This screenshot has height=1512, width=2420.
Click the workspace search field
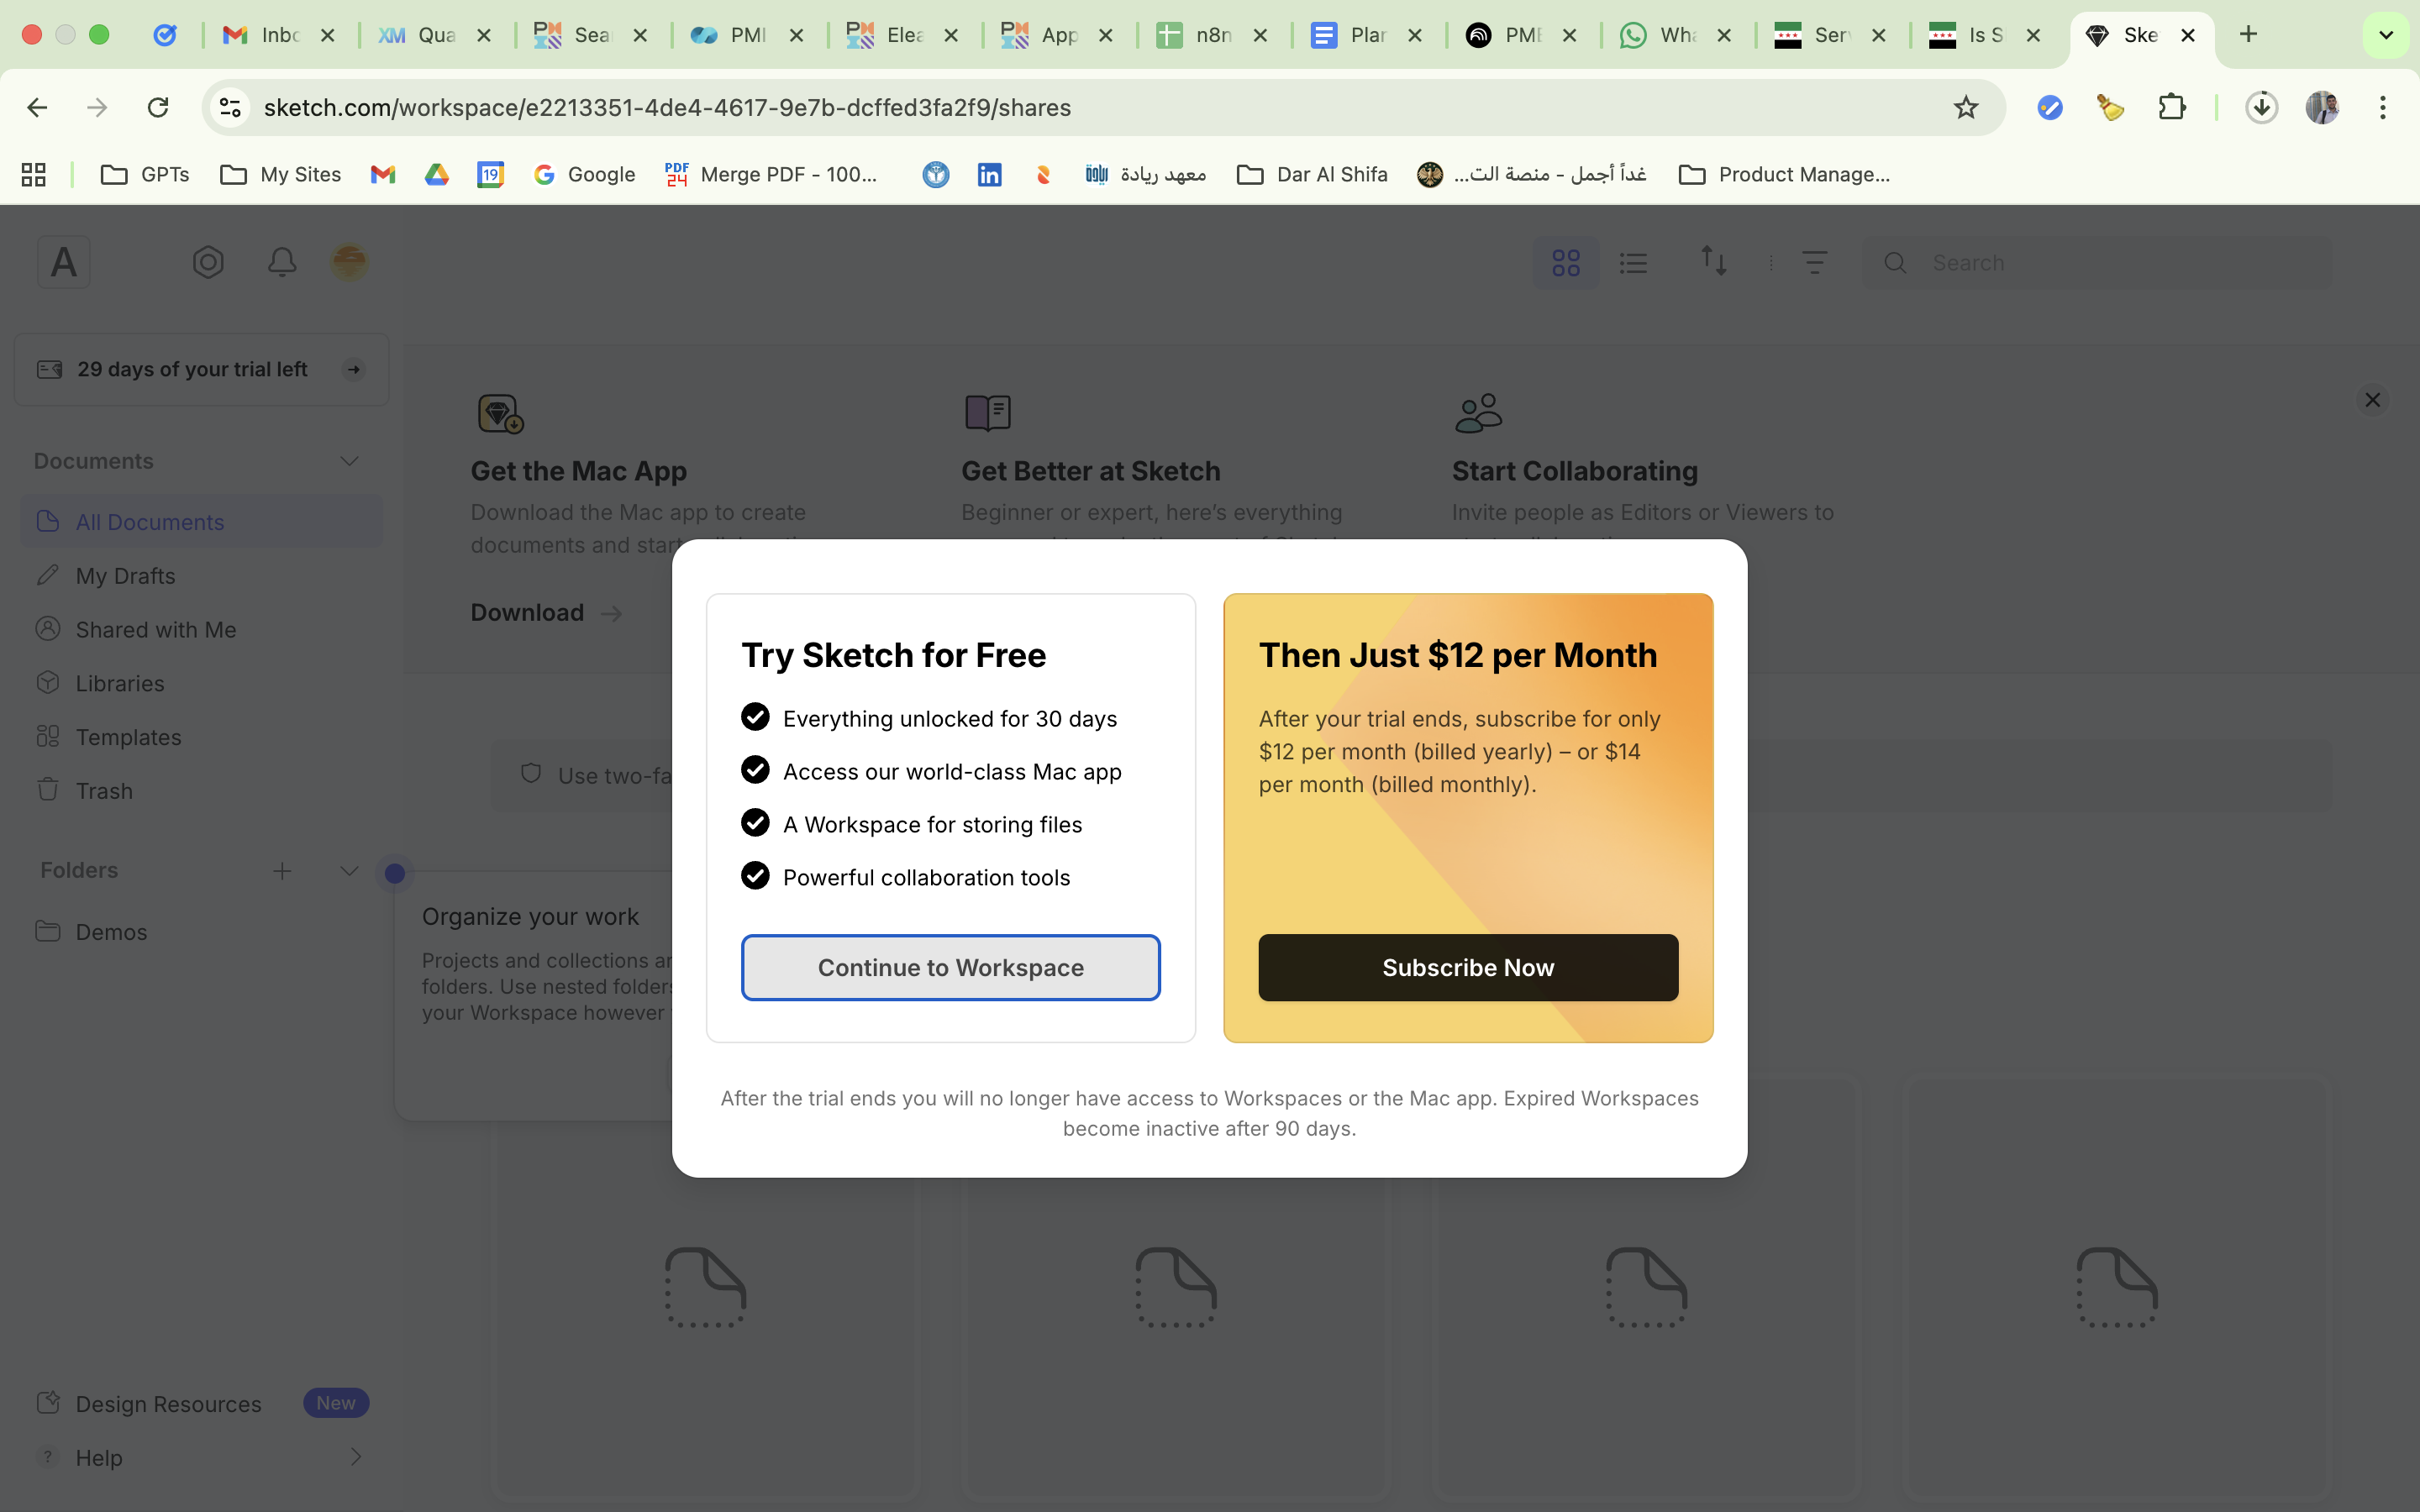point(2100,263)
